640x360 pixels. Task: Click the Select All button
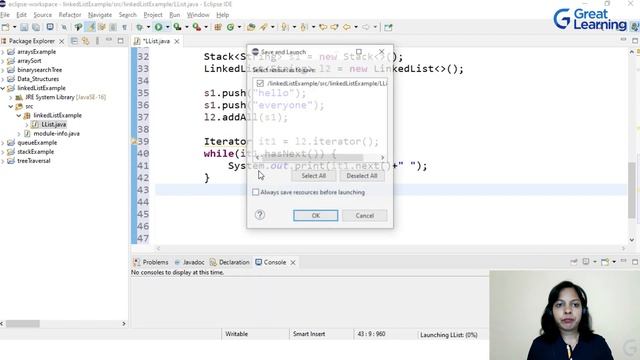click(313, 176)
